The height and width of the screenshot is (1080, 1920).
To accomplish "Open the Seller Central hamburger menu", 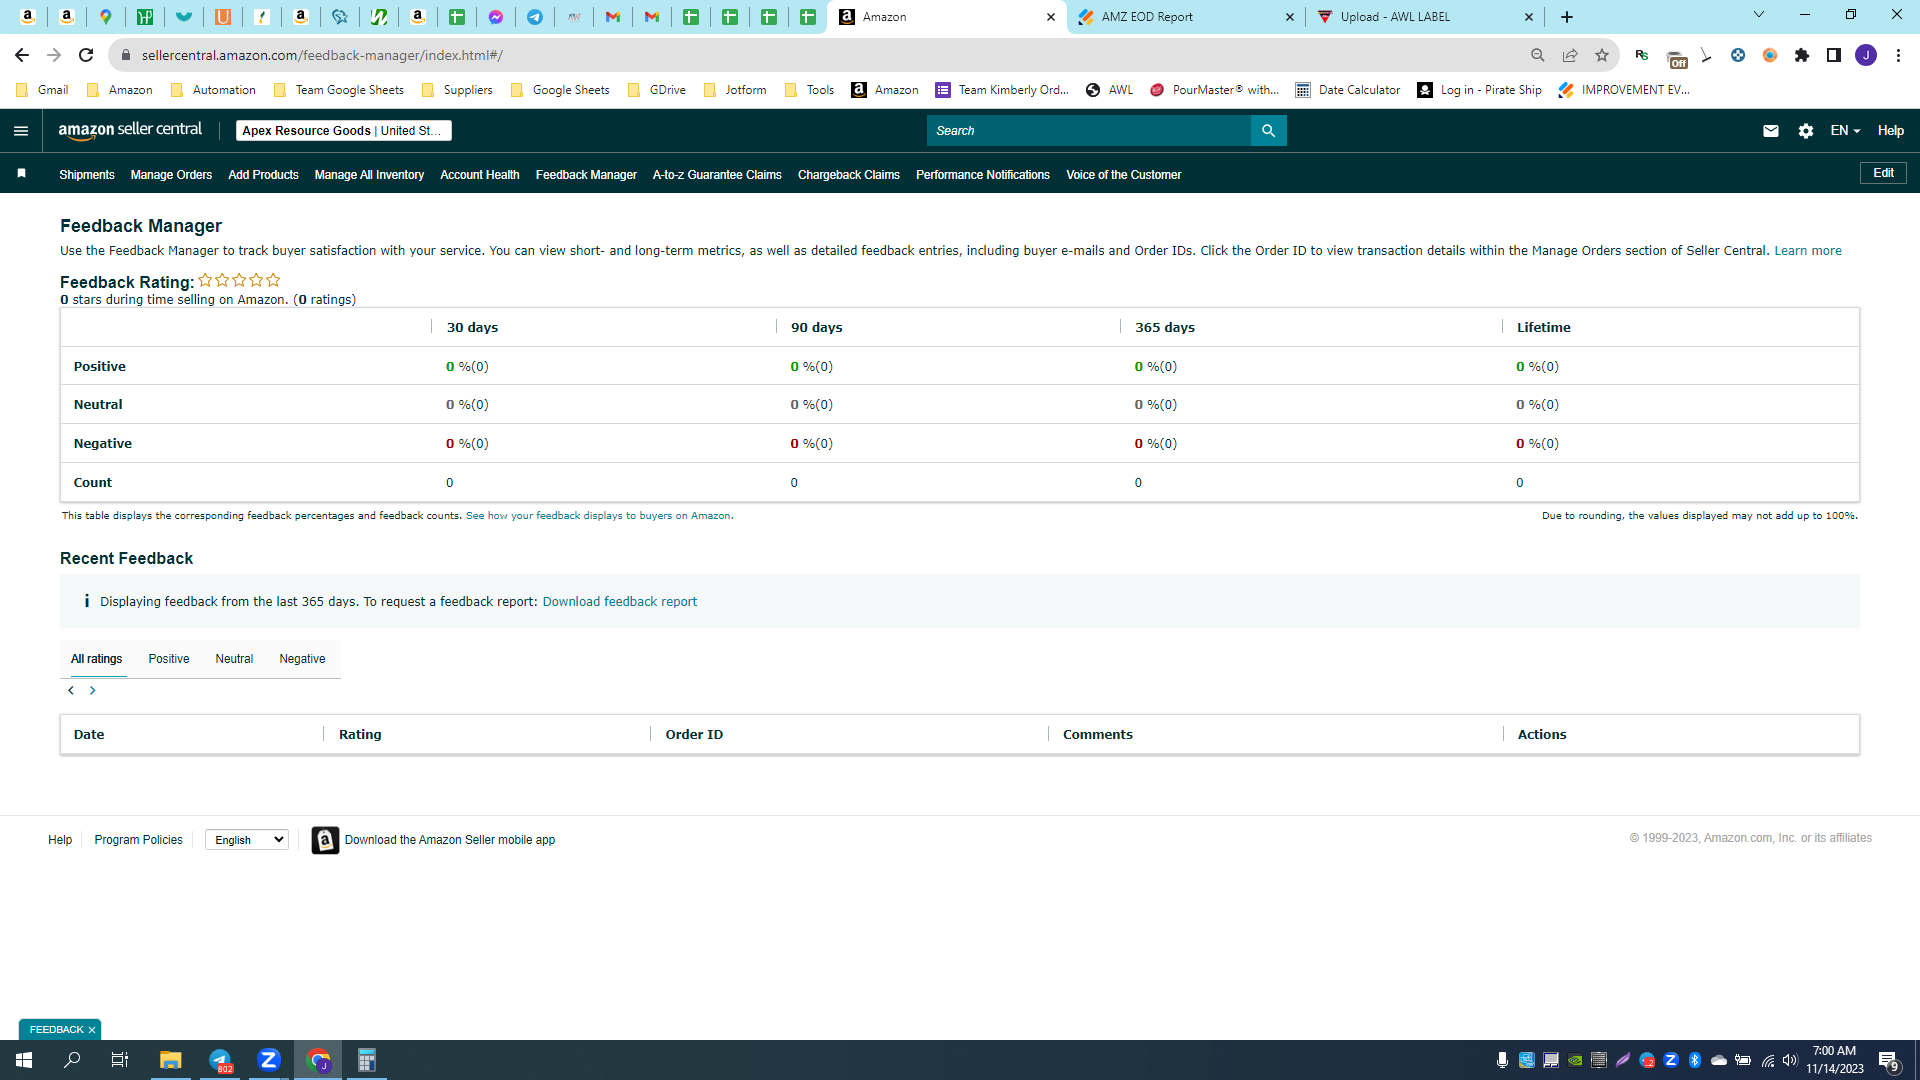I will tap(21, 131).
